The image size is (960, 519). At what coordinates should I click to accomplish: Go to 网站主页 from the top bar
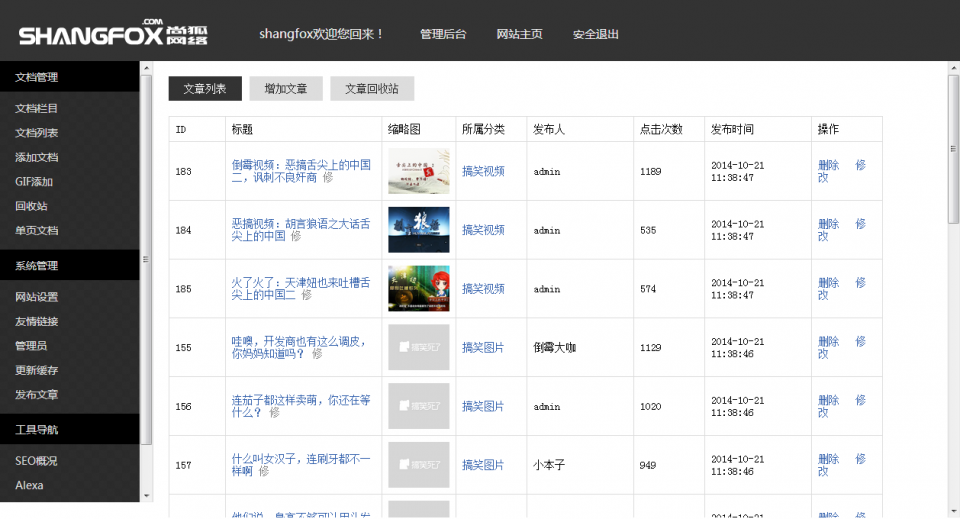click(519, 34)
